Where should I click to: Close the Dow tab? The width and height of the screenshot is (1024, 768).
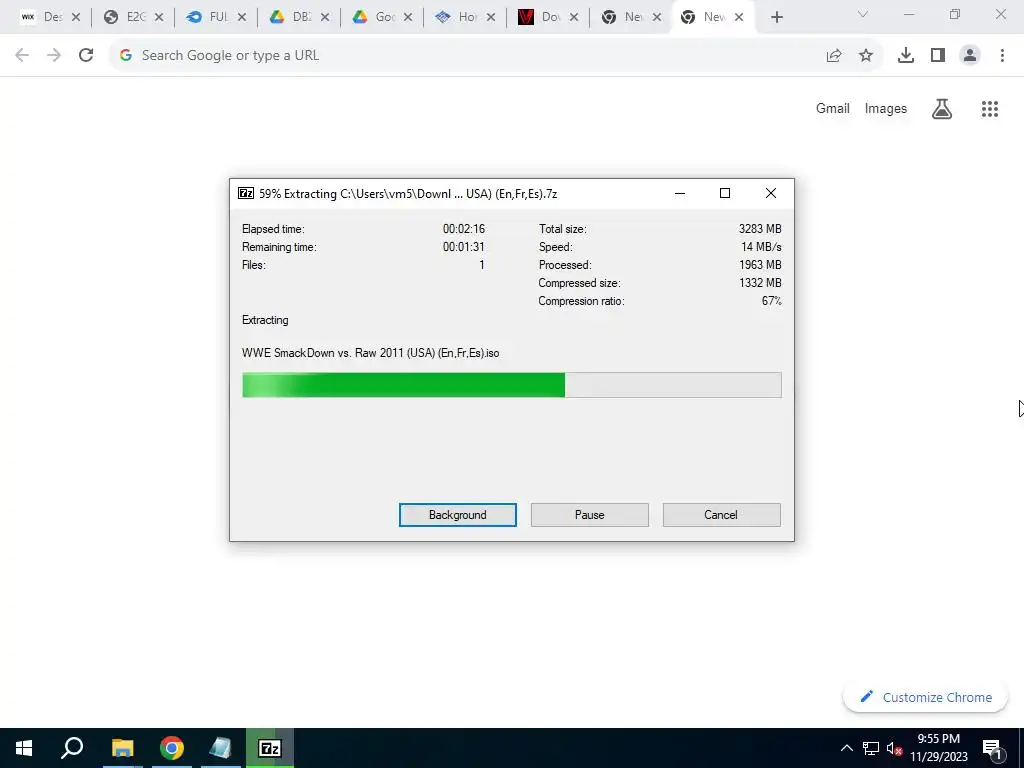tap(574, 17)
